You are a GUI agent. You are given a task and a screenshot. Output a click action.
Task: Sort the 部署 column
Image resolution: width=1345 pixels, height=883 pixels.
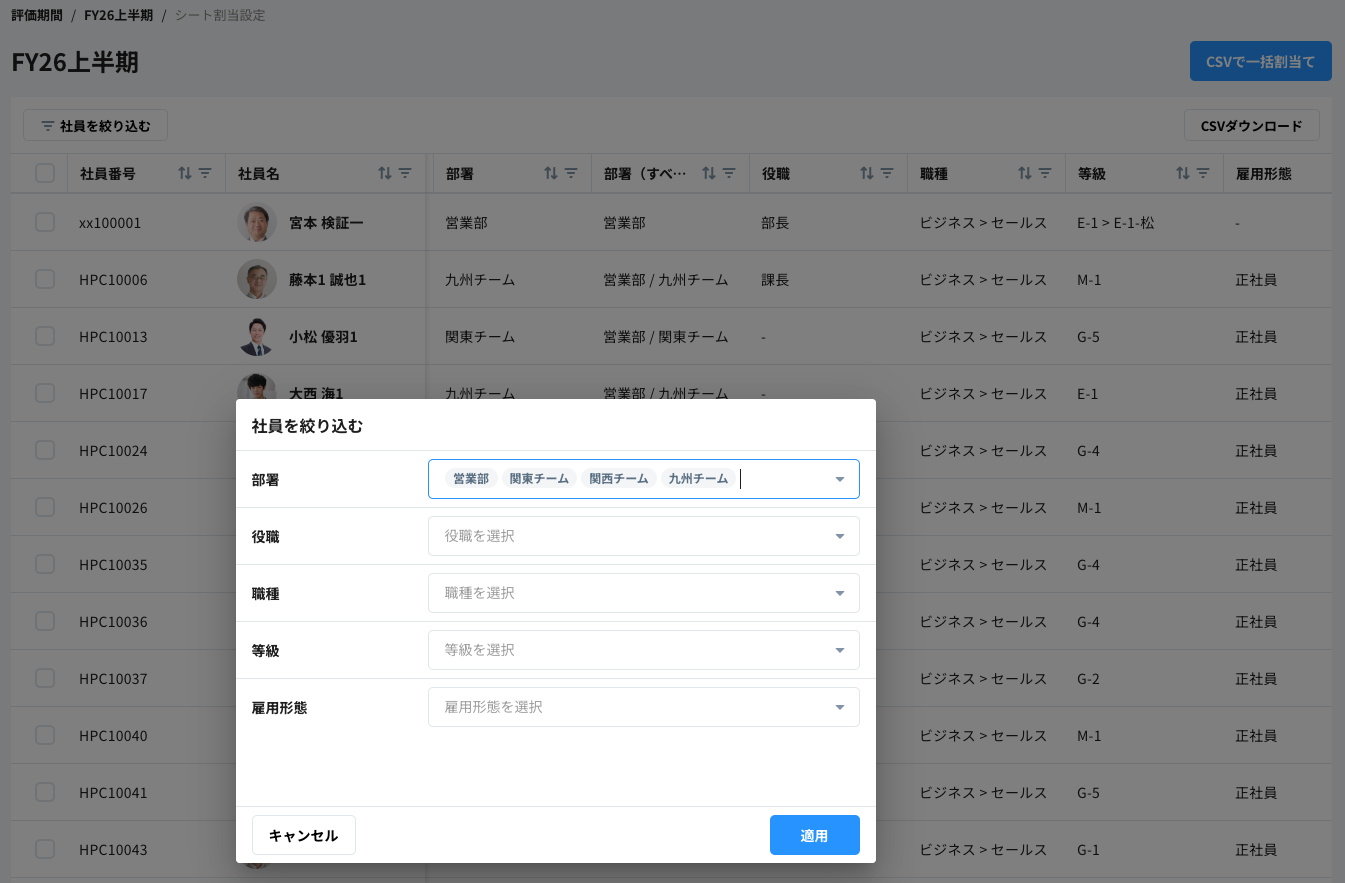550,173
